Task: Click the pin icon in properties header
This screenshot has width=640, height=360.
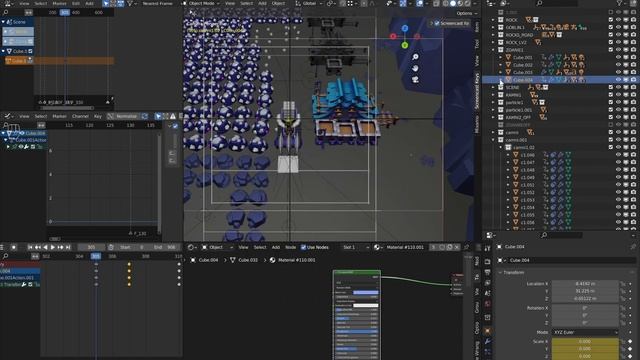Action: click(633, 247)
